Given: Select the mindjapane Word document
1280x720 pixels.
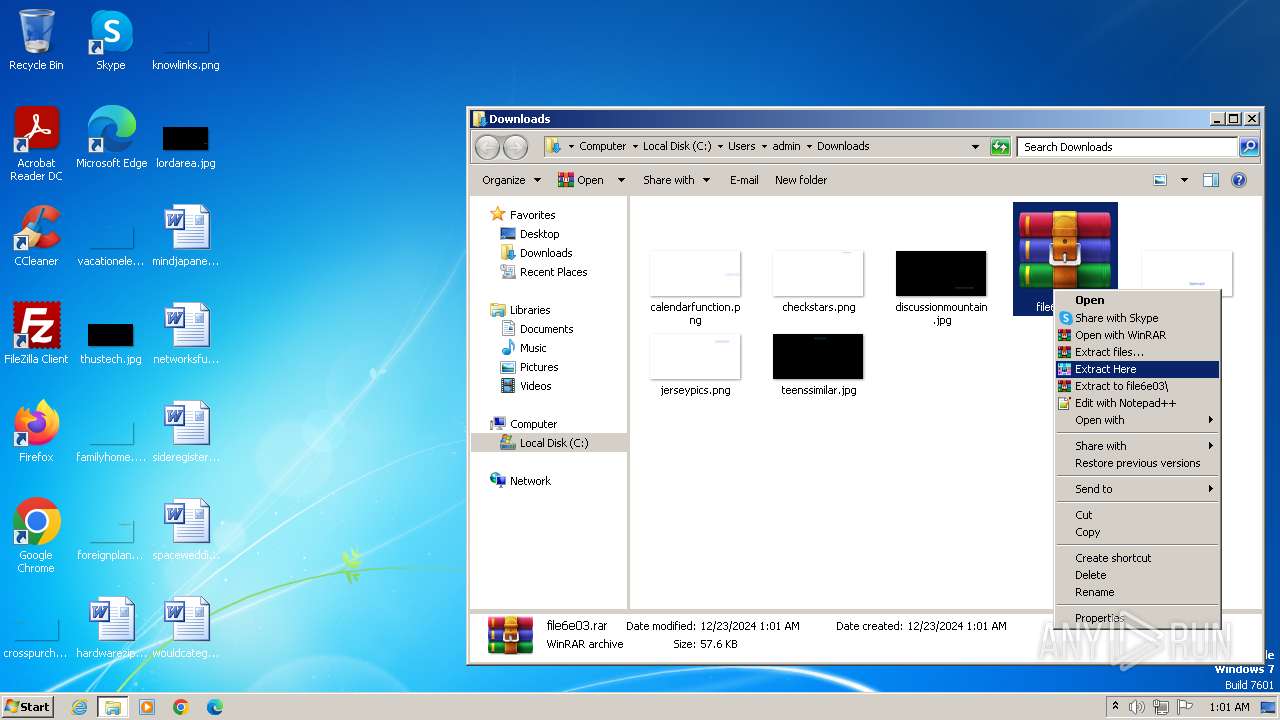Looking at the screenshot, I should (185, 236).
